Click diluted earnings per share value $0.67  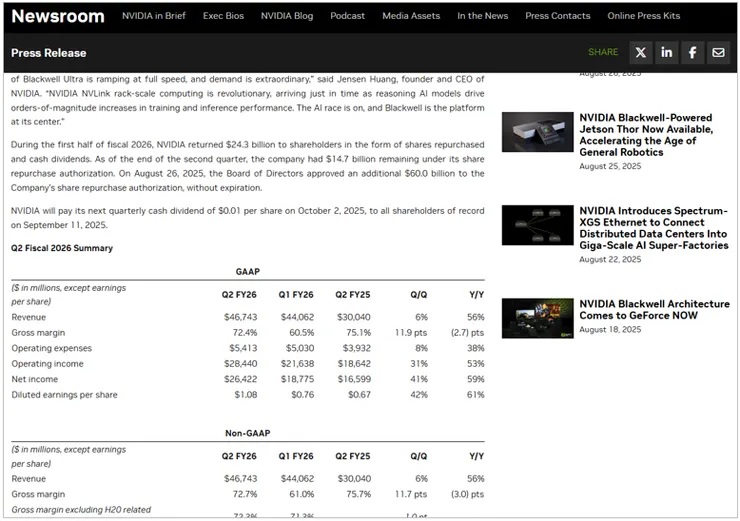coord(359,395)
